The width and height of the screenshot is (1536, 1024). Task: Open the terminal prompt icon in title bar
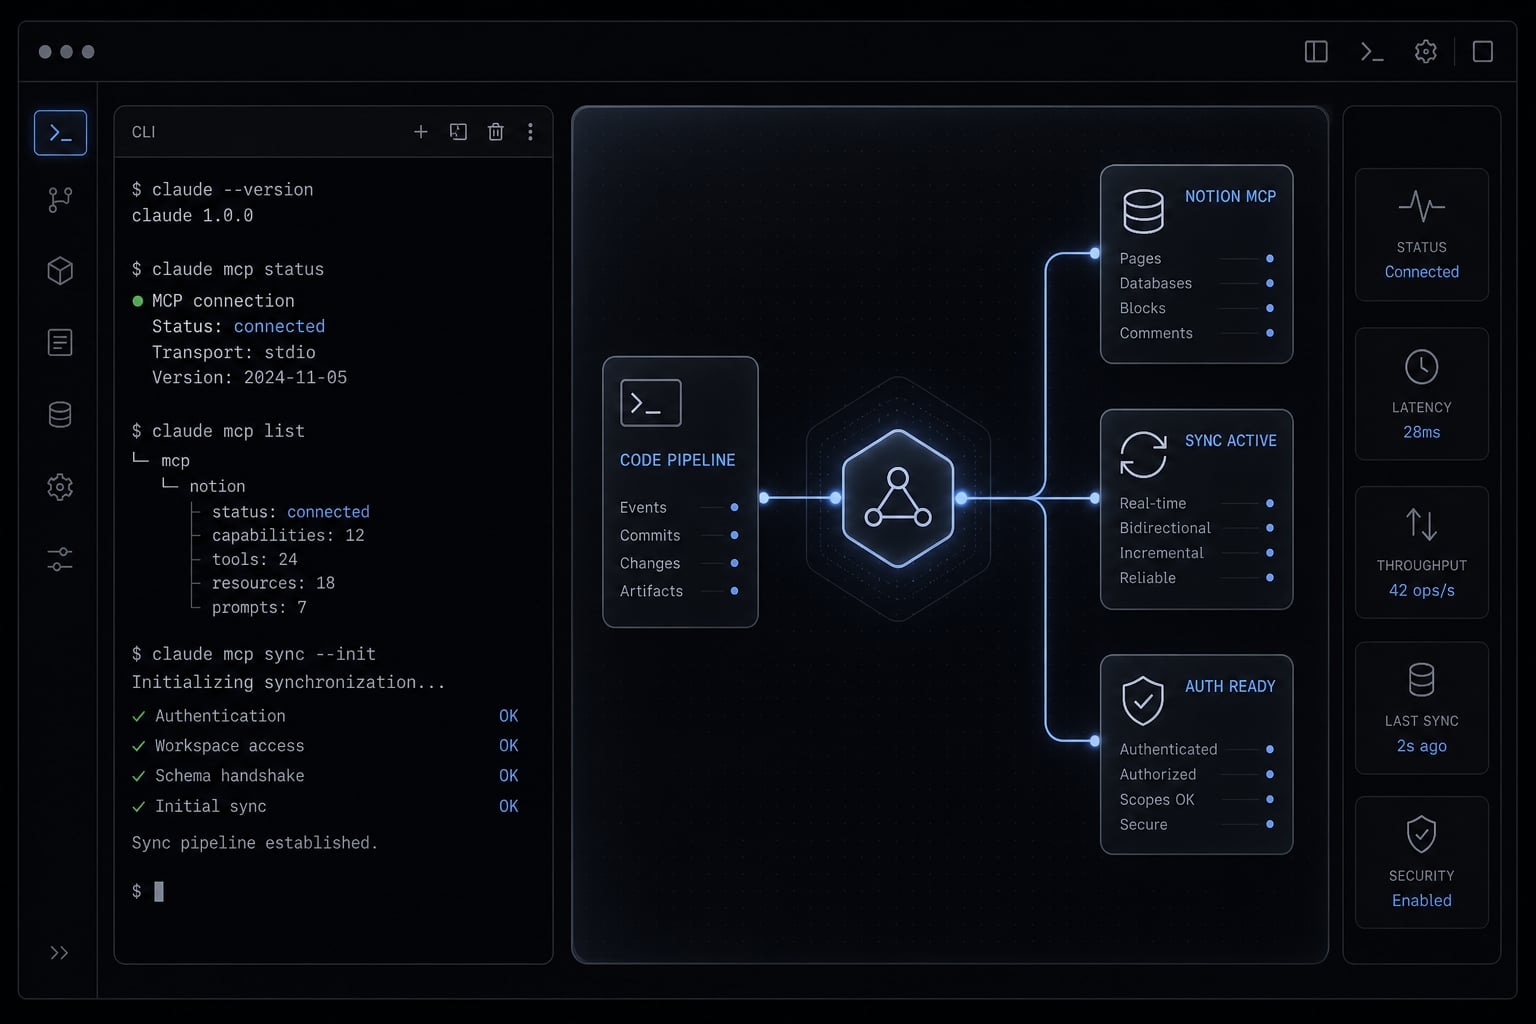pyautogui.click(x=1372, y=52)
